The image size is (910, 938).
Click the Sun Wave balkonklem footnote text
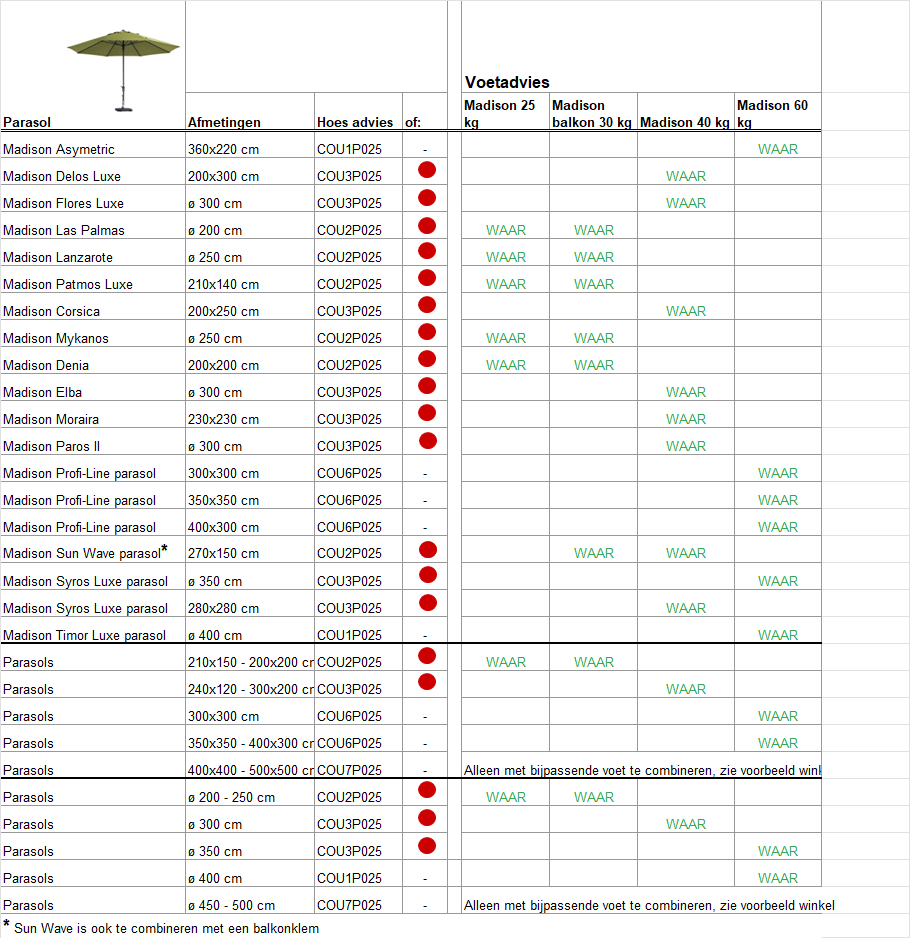click(166, 928)
